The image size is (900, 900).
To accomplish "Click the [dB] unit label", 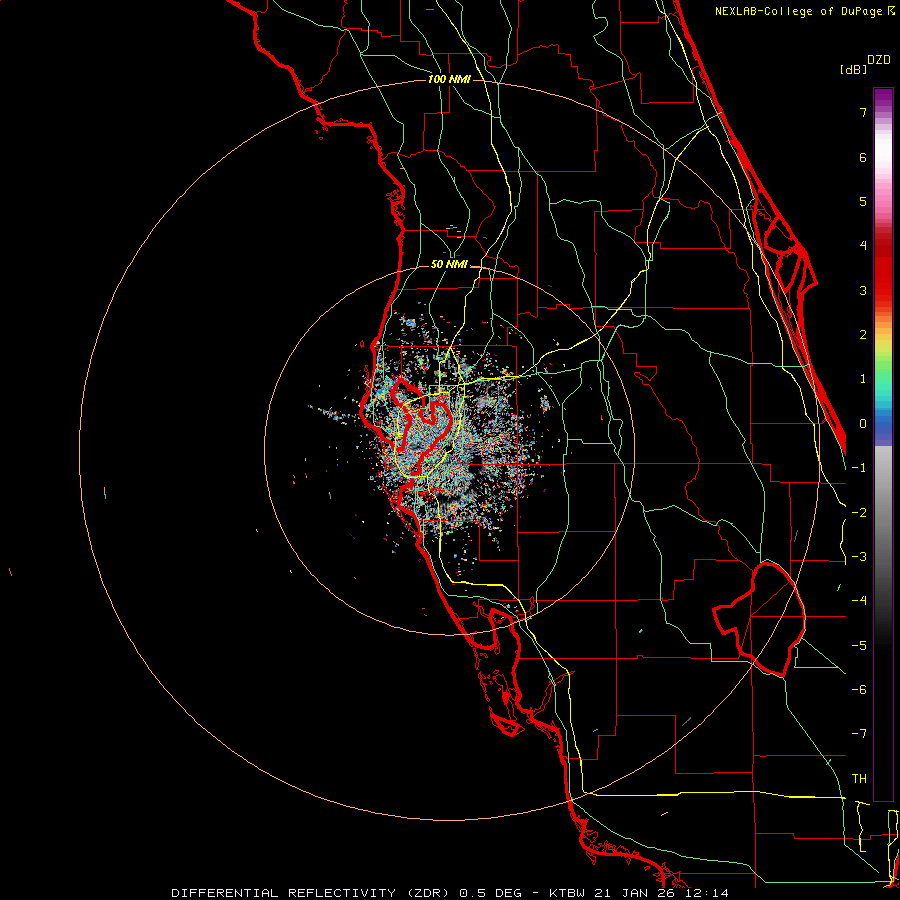I will click(853, 70).
